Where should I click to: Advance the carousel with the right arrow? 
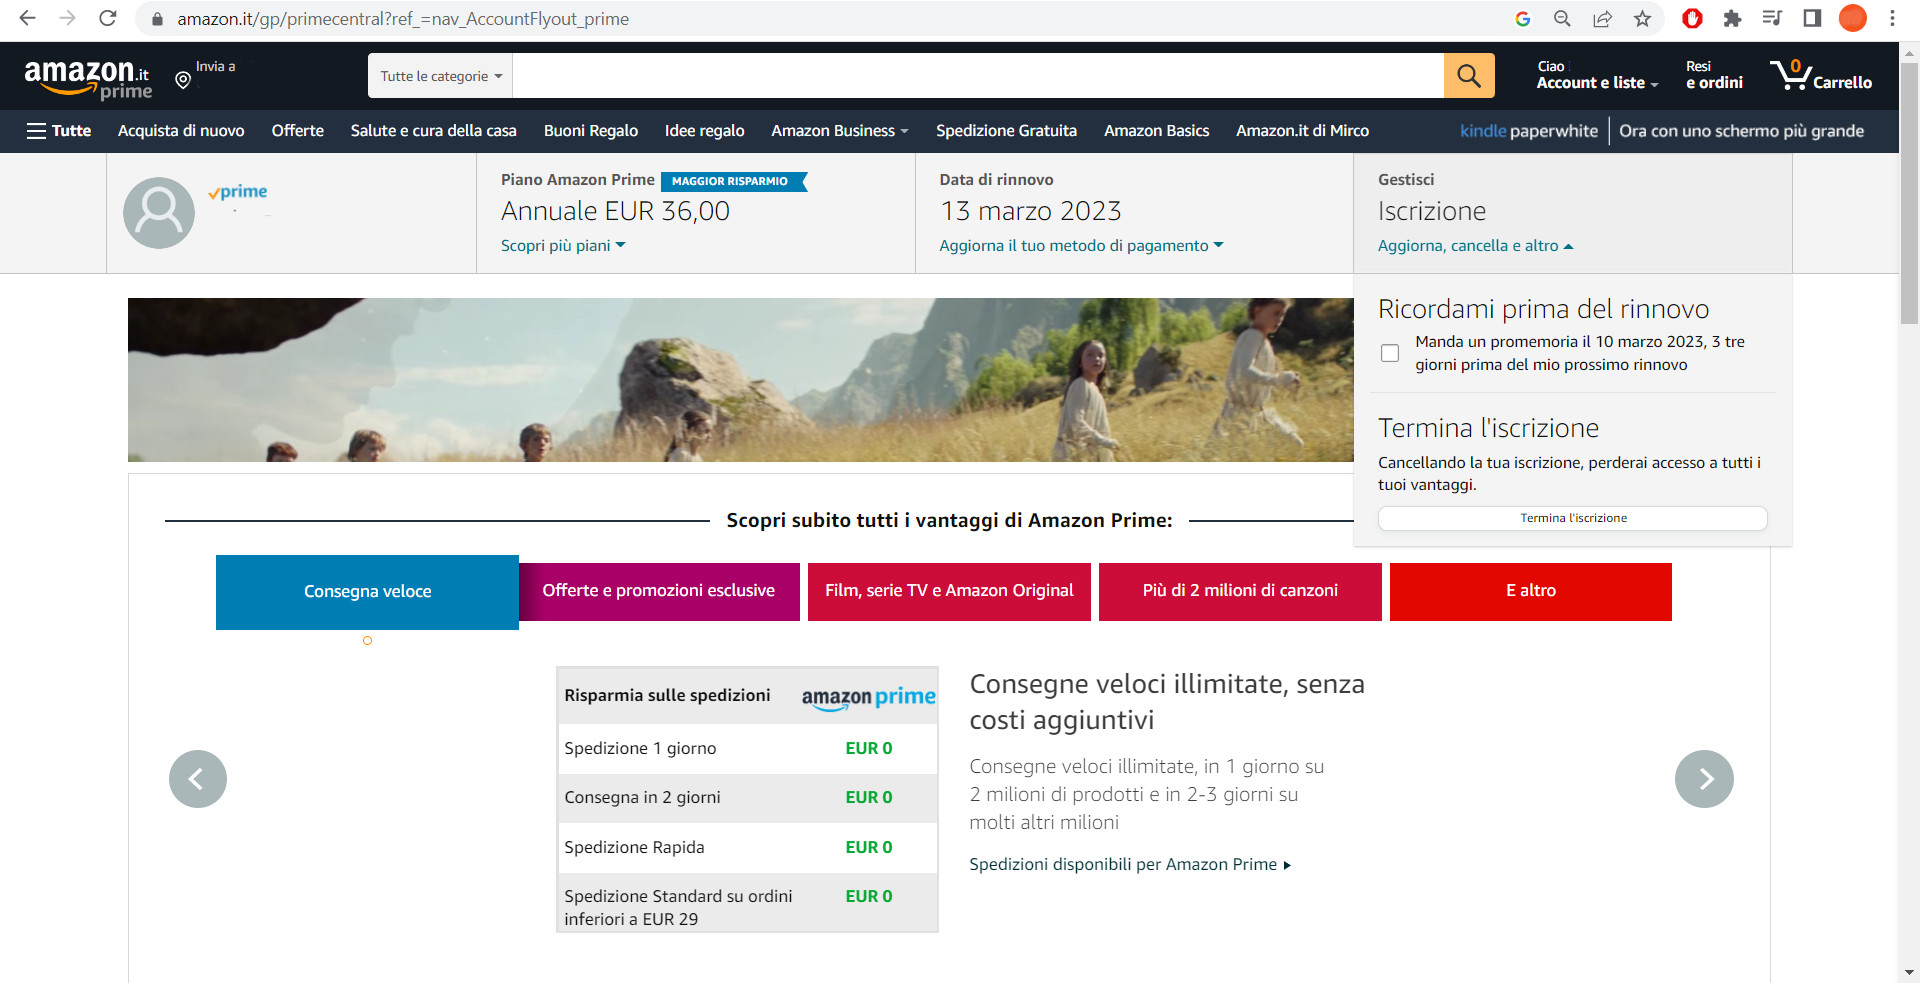tap(1704, 779)
